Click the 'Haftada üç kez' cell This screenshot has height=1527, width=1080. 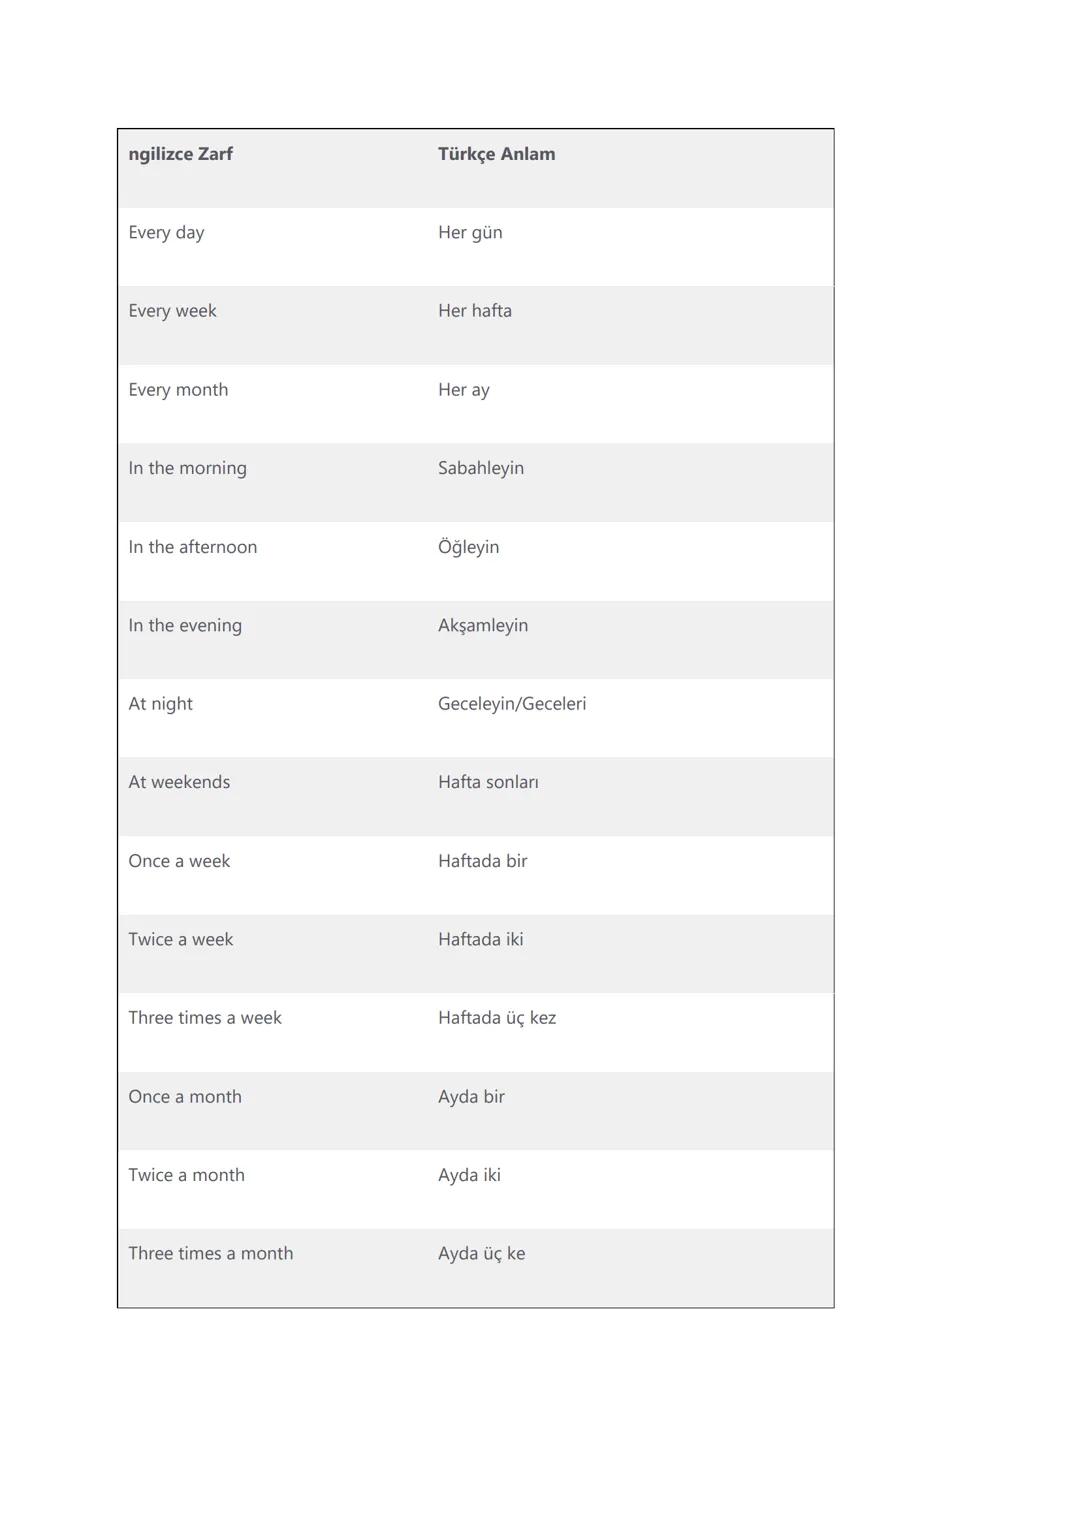[496, 1018]
